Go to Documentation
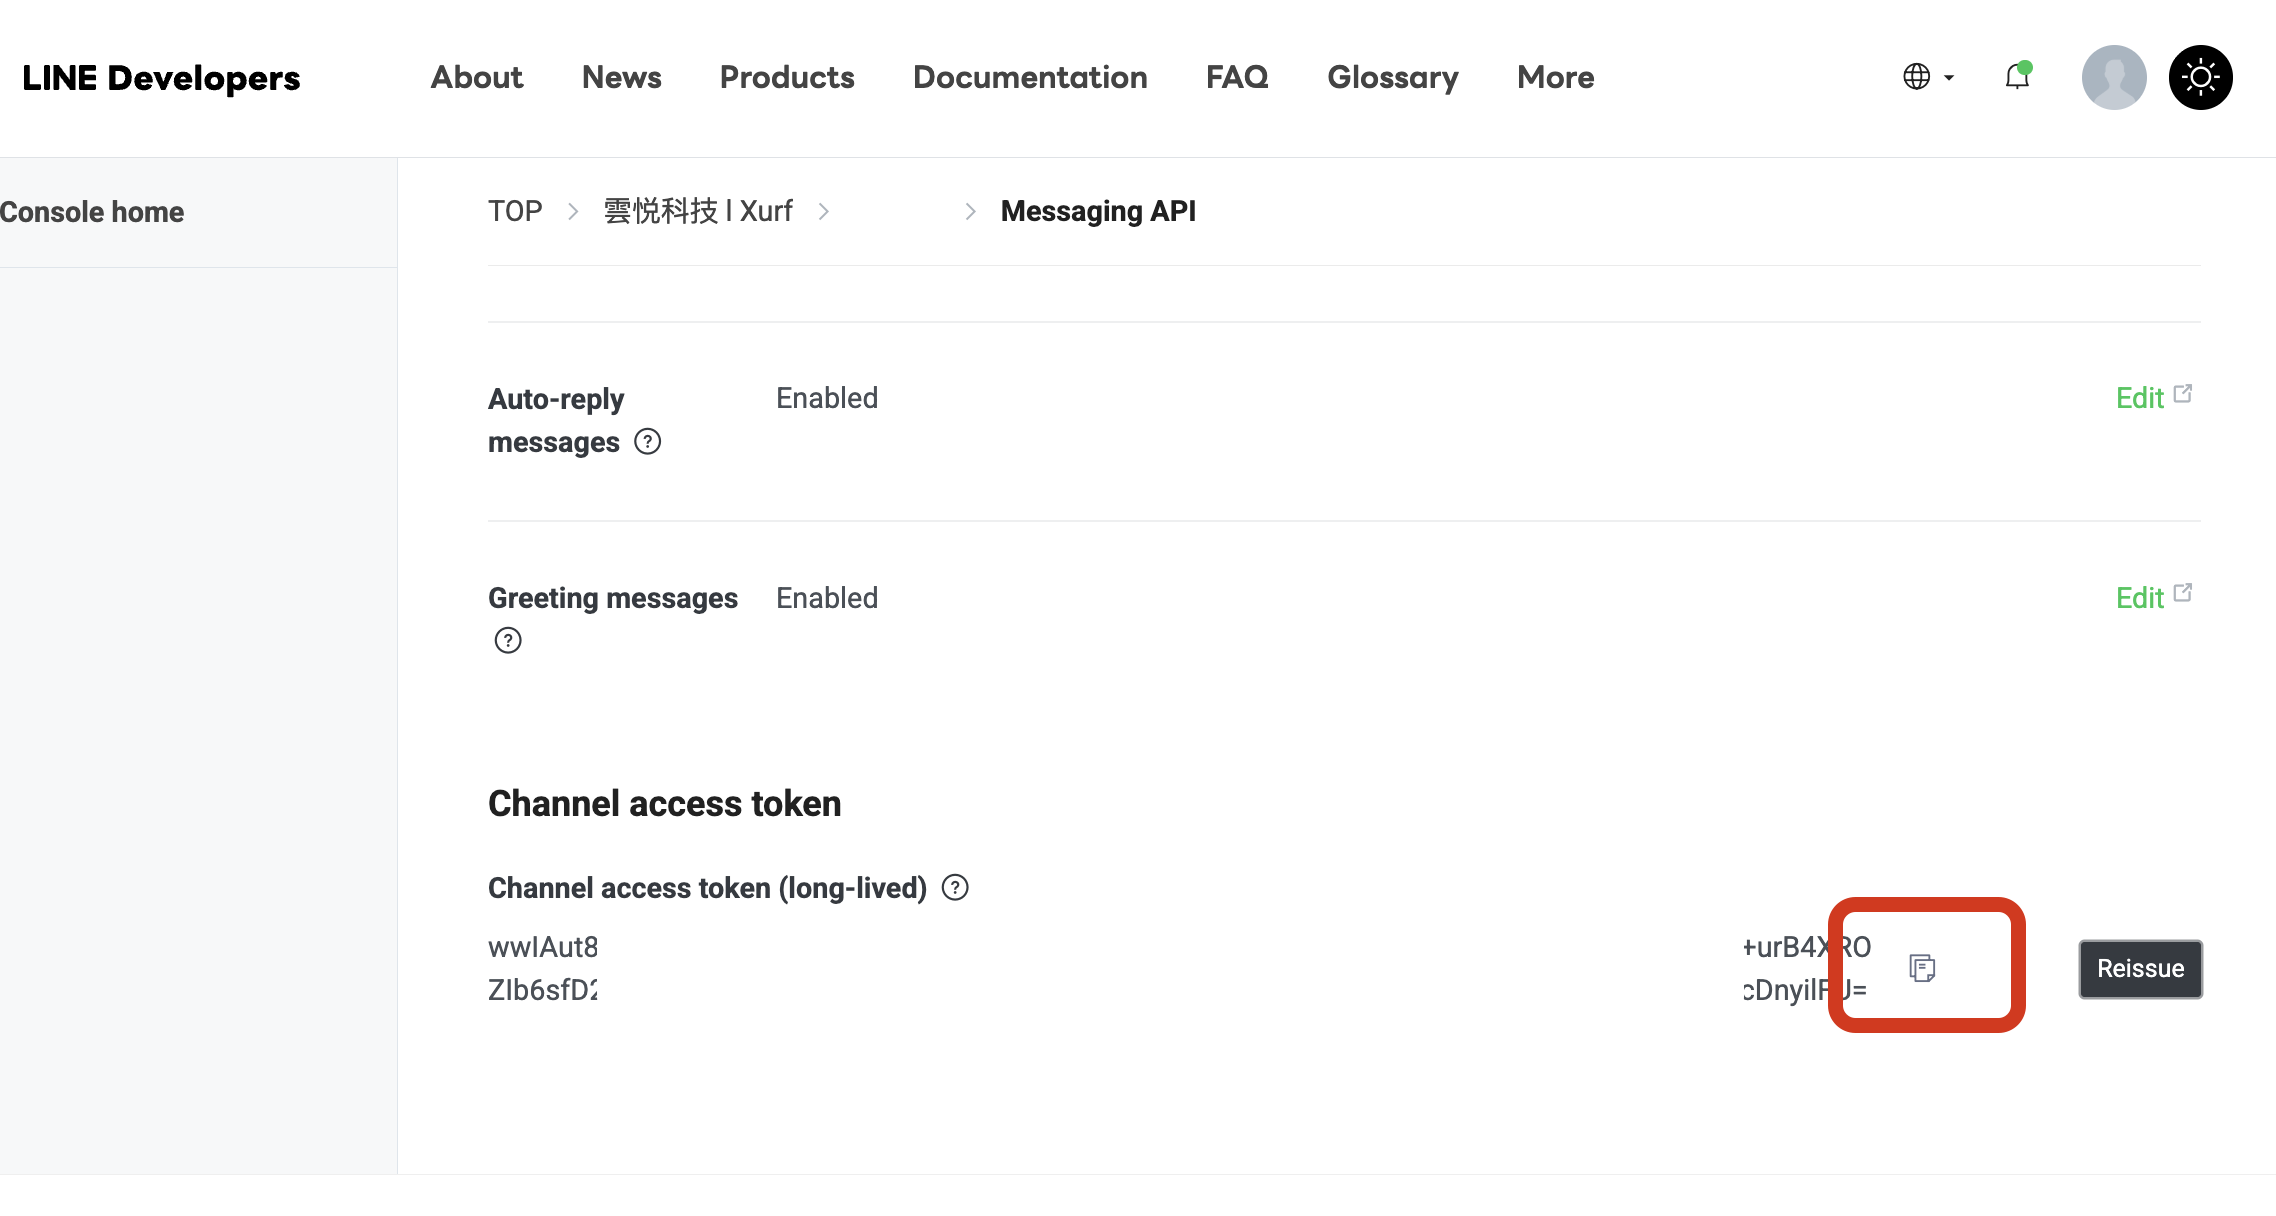The width and height of the screenshot is (2276, 1216). coord(1030,77)
